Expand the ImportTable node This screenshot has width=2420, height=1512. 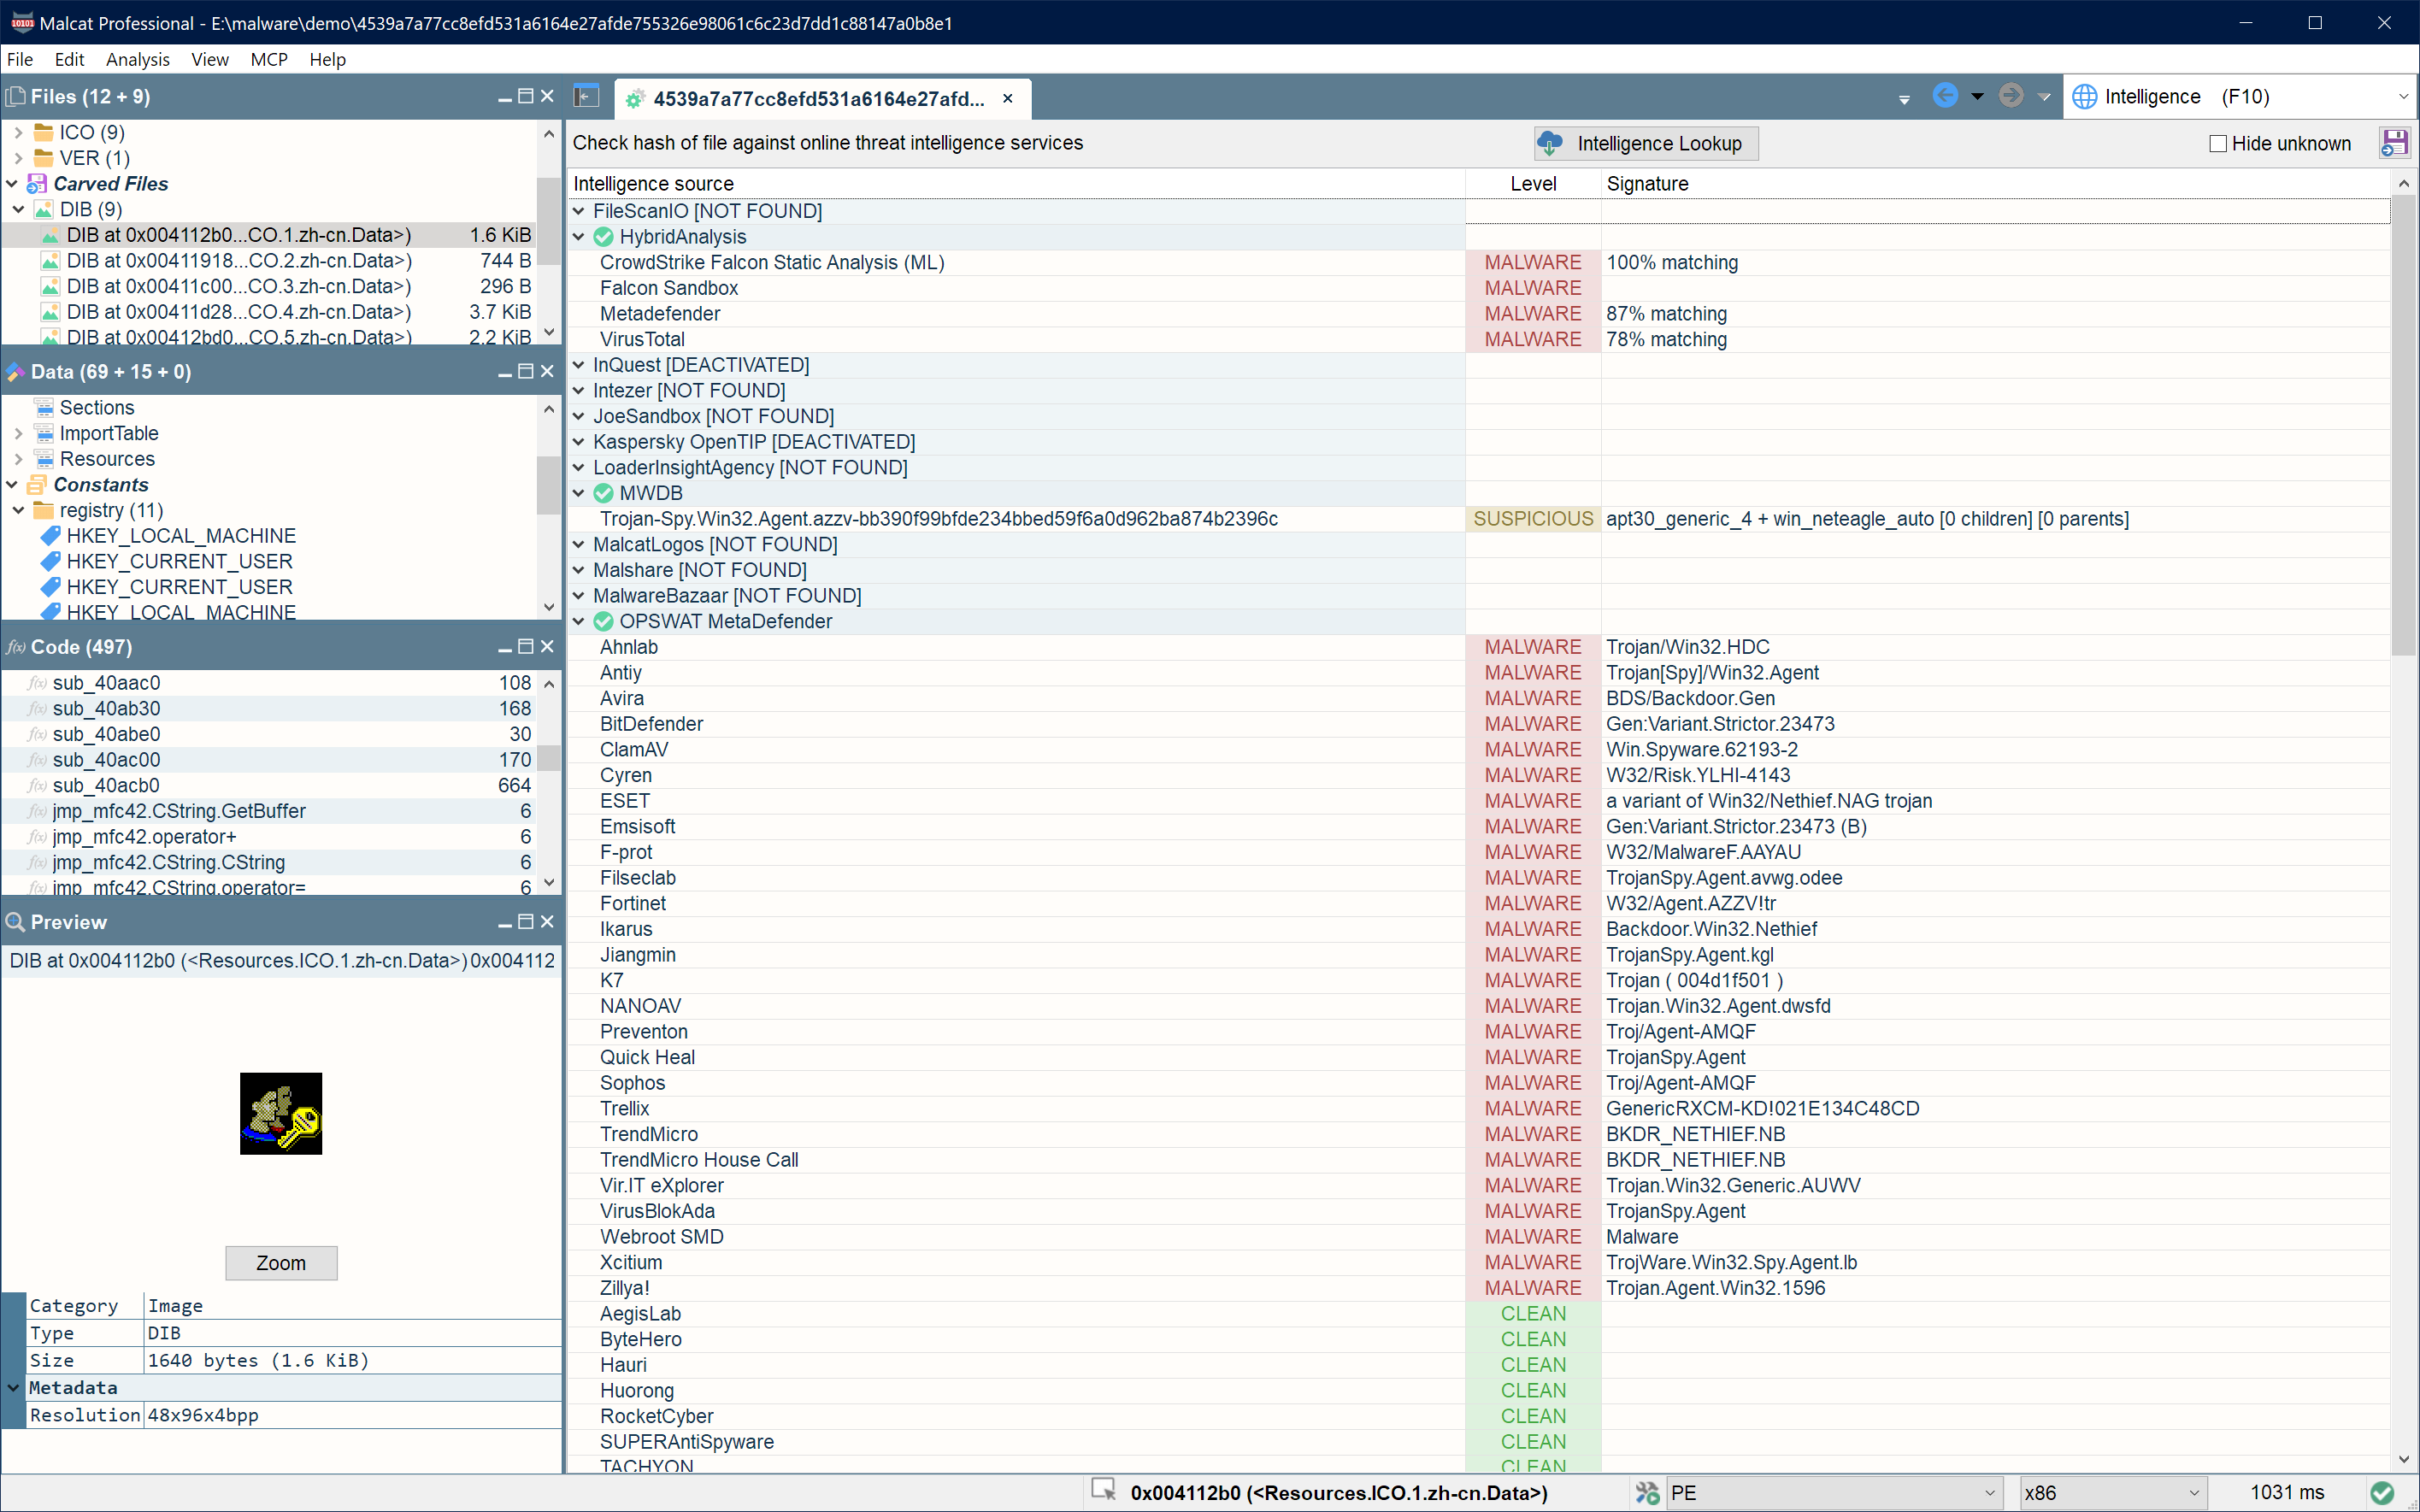[18, 434]
